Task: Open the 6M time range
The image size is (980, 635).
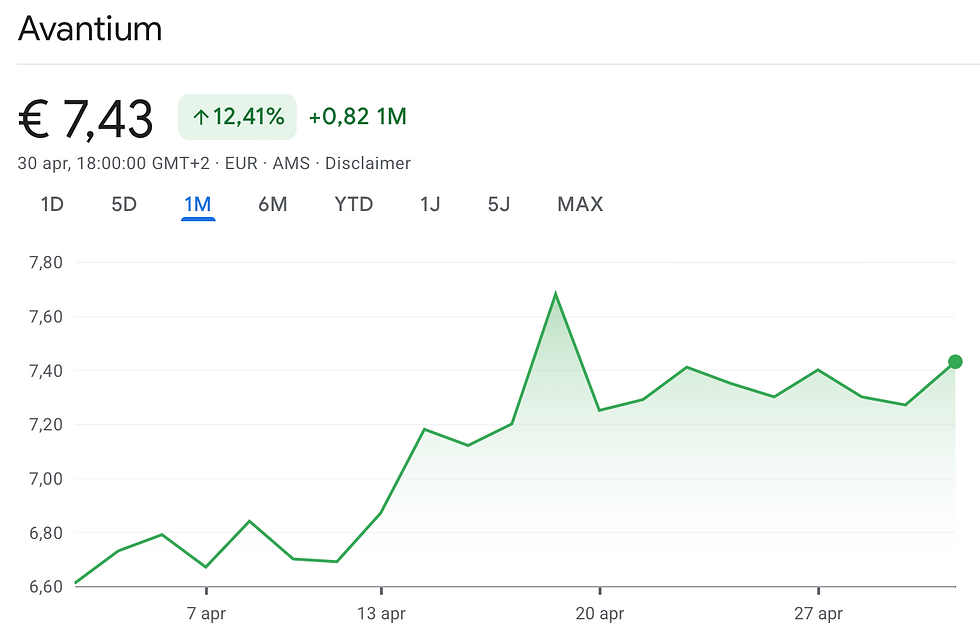Action: (x=272, y=204)
